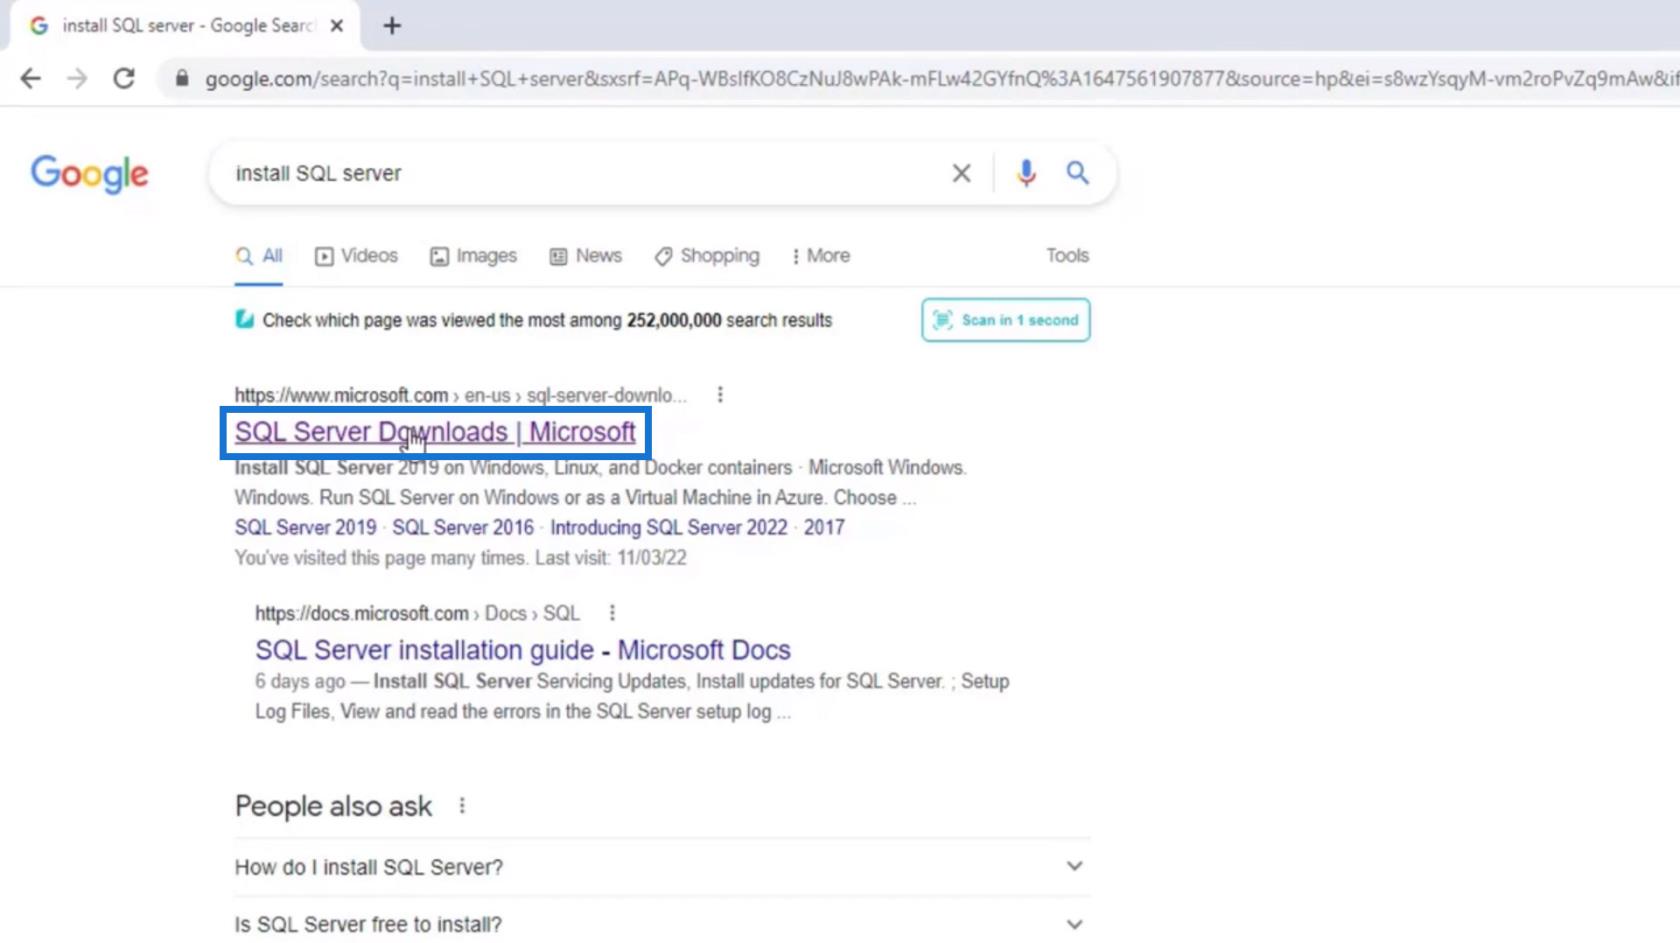This screenshot has width=1680, height=943.
Task: Open the three-dot menu beside microsoft.com result
Action: click(720, 395)
